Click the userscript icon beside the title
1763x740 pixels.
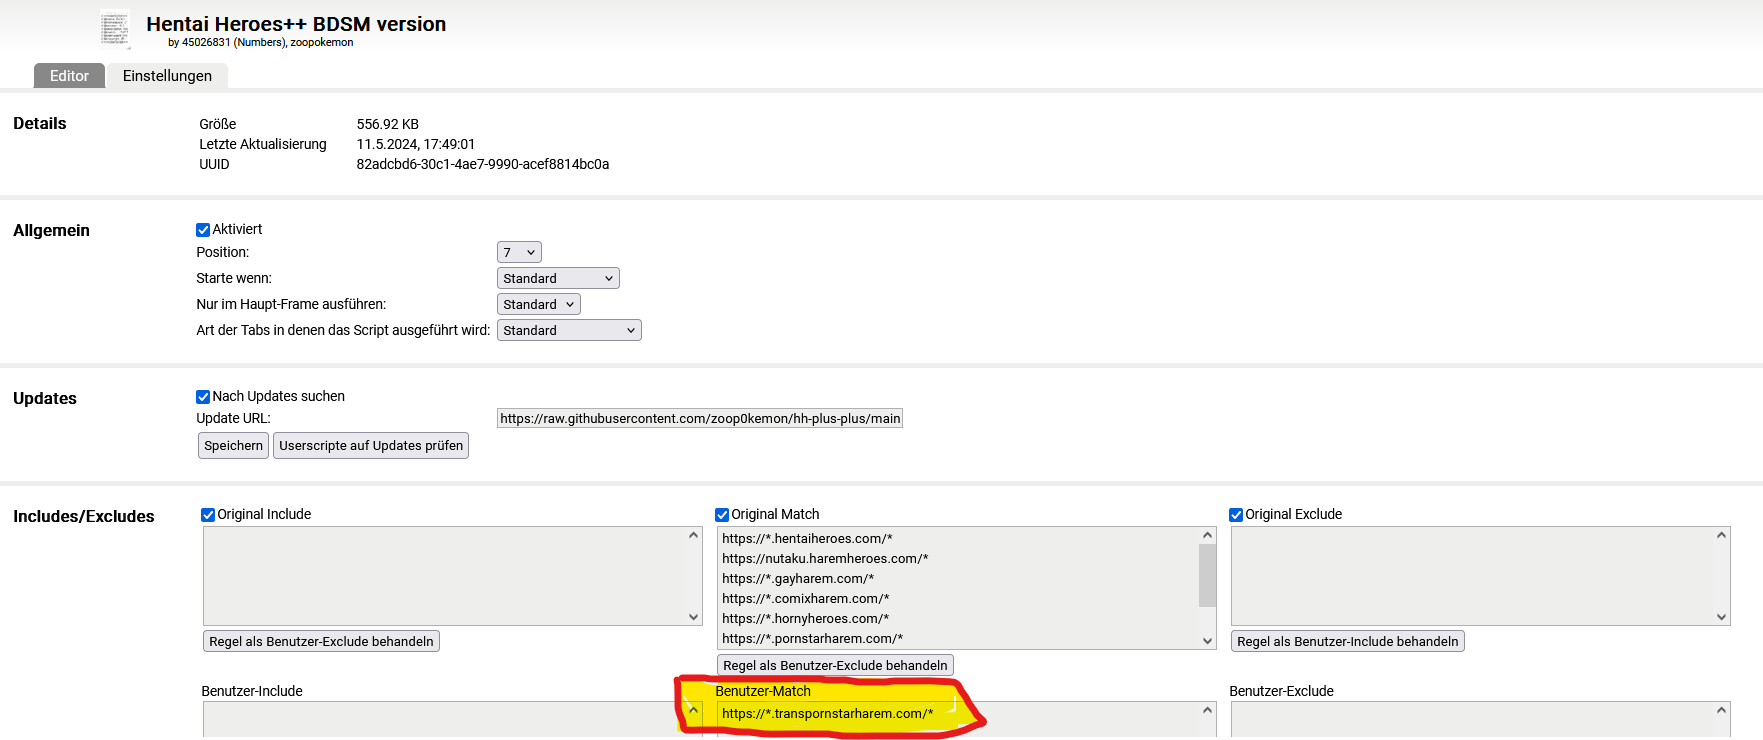pos(115,29)
